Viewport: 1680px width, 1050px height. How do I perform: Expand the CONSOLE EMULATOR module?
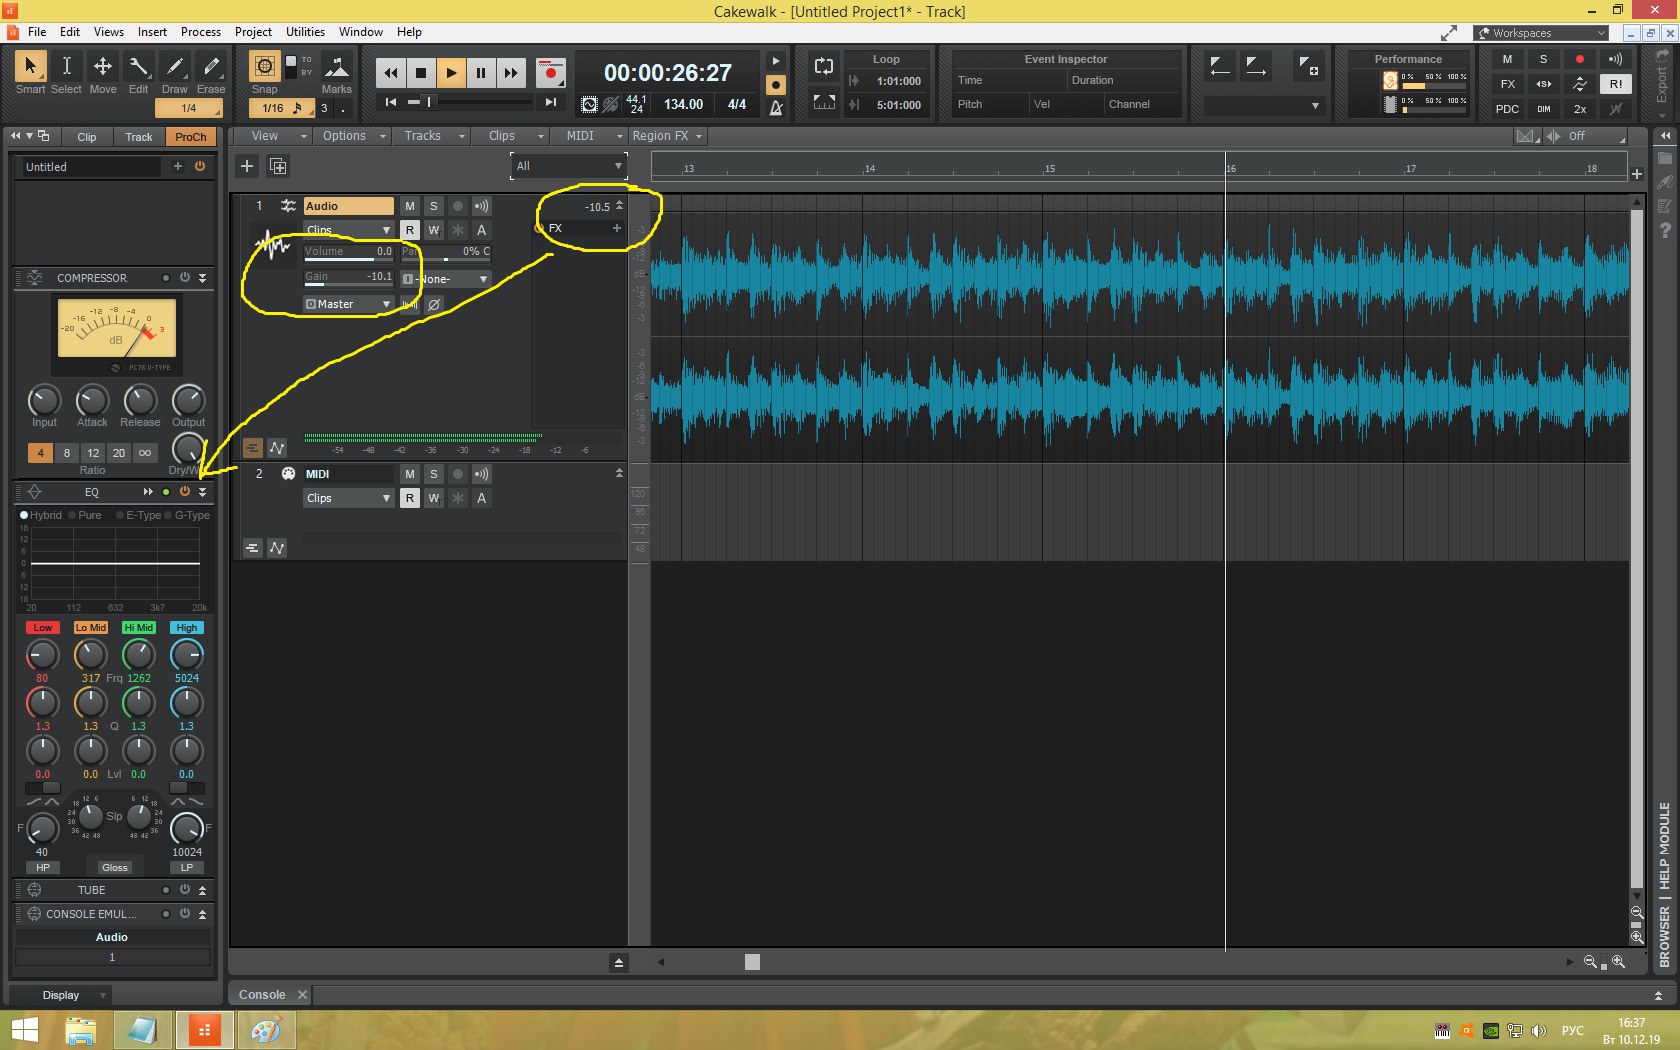point(203,914)
